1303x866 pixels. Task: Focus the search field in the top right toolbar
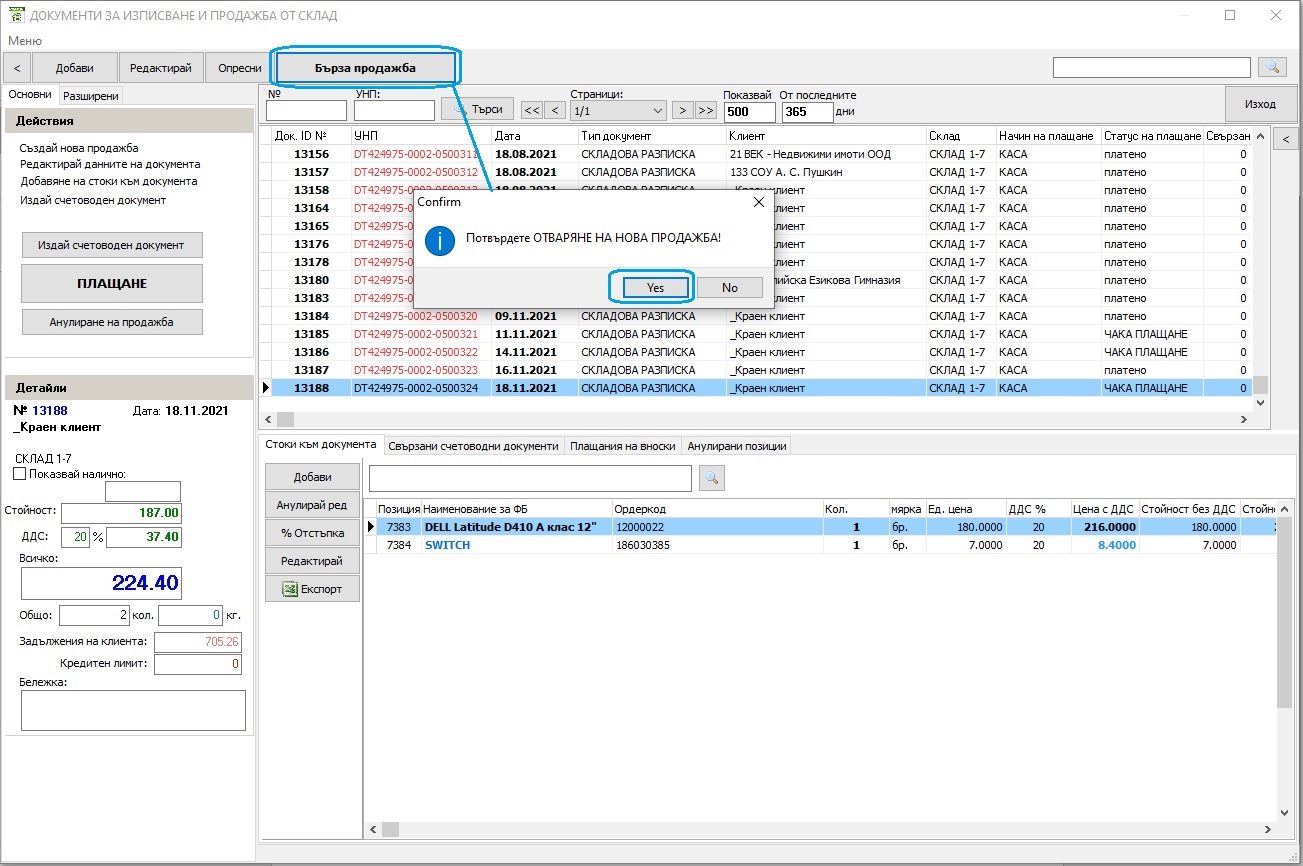(x=1152, y=67)
